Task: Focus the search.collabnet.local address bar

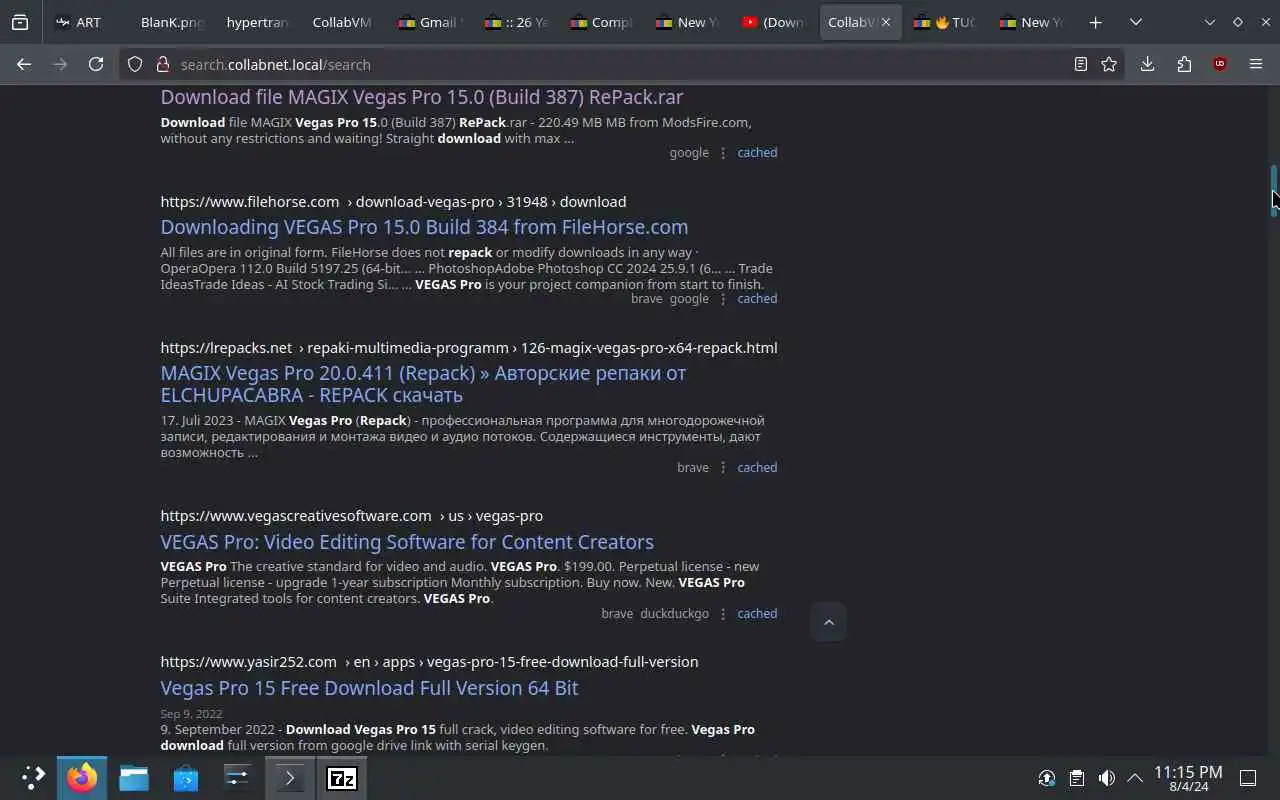Action: pos(620,64)
